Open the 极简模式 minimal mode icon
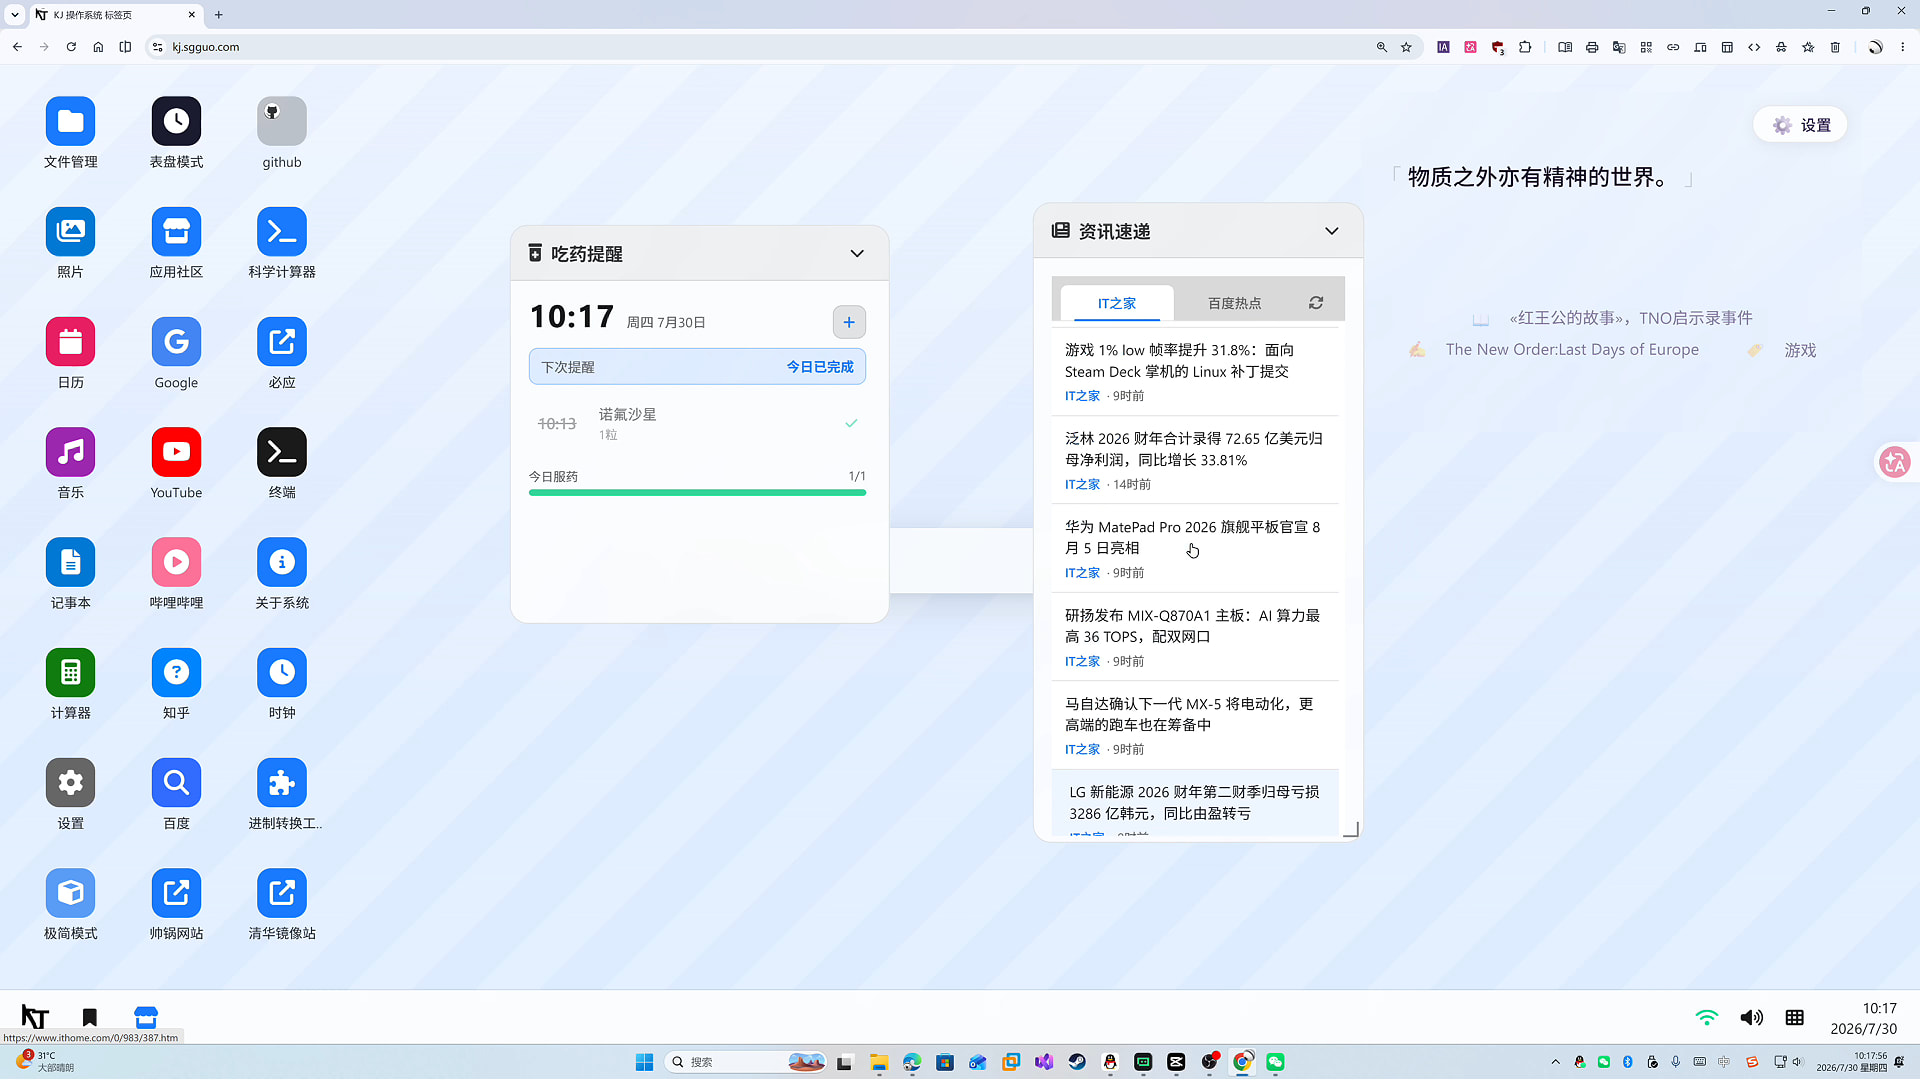The height and width of the screenshot is (1080, 1920). pyautogui.click(x=70, y=893)
